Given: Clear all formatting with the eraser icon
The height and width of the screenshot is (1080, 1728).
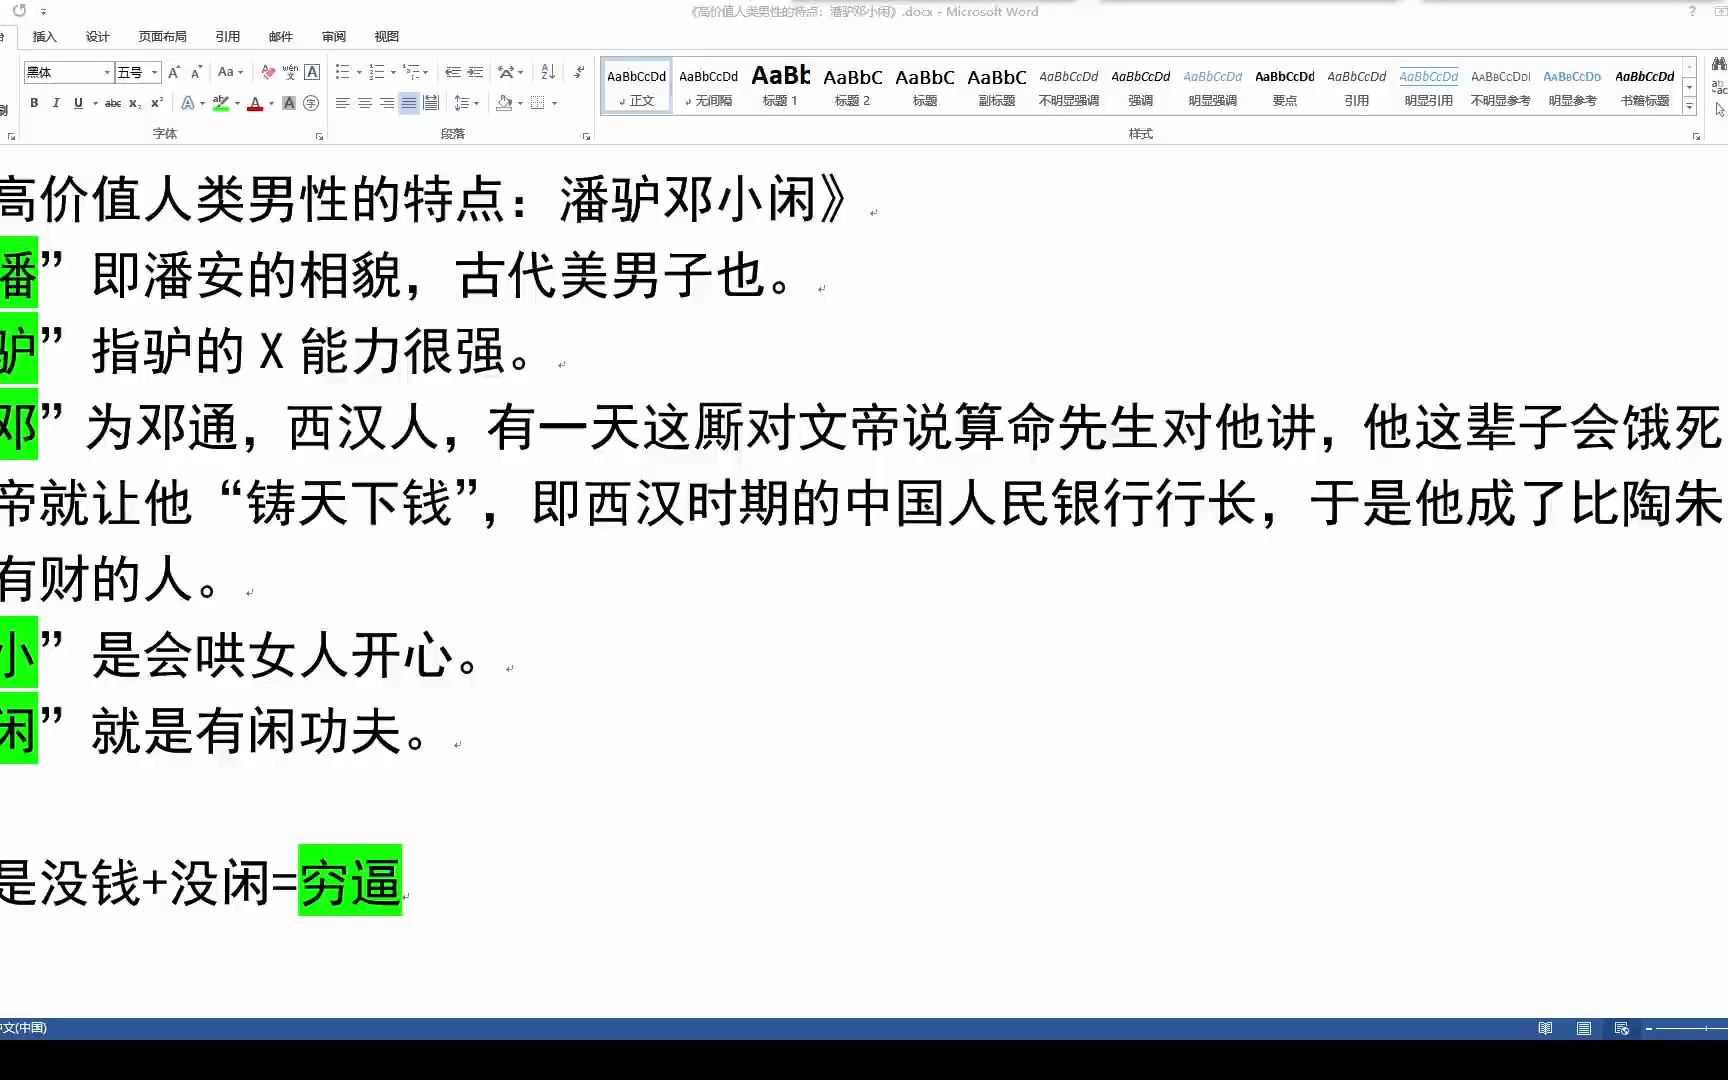Looking at the screenshot, I should tap(268, 72).
